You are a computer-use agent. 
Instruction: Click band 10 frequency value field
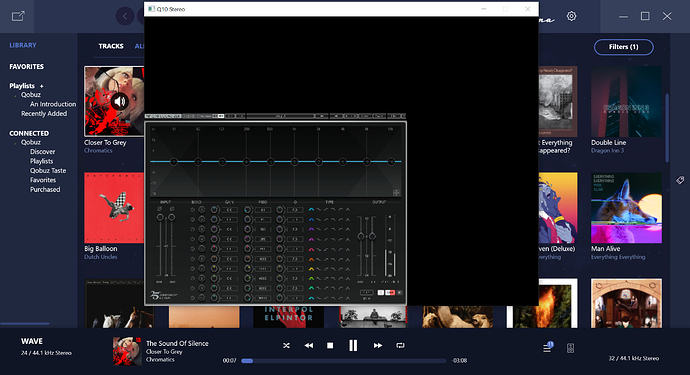pyautogui.click(x=263, y=298)
